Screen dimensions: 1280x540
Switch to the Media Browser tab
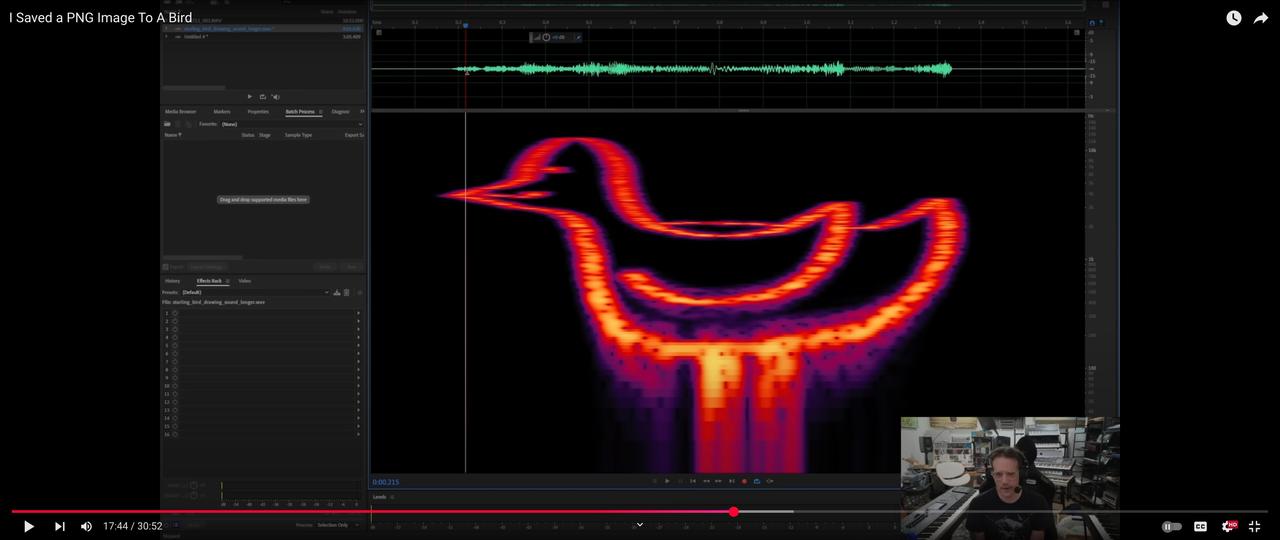(180, 112)
